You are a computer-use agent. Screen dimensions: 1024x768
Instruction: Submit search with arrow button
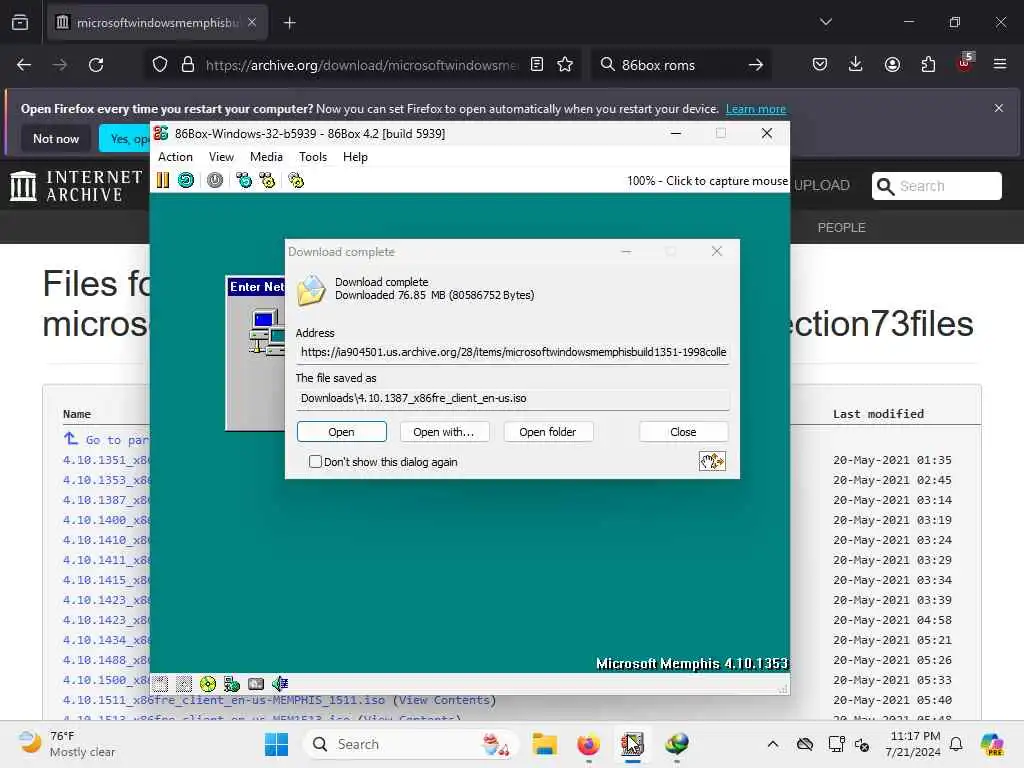tap(756, 65)
